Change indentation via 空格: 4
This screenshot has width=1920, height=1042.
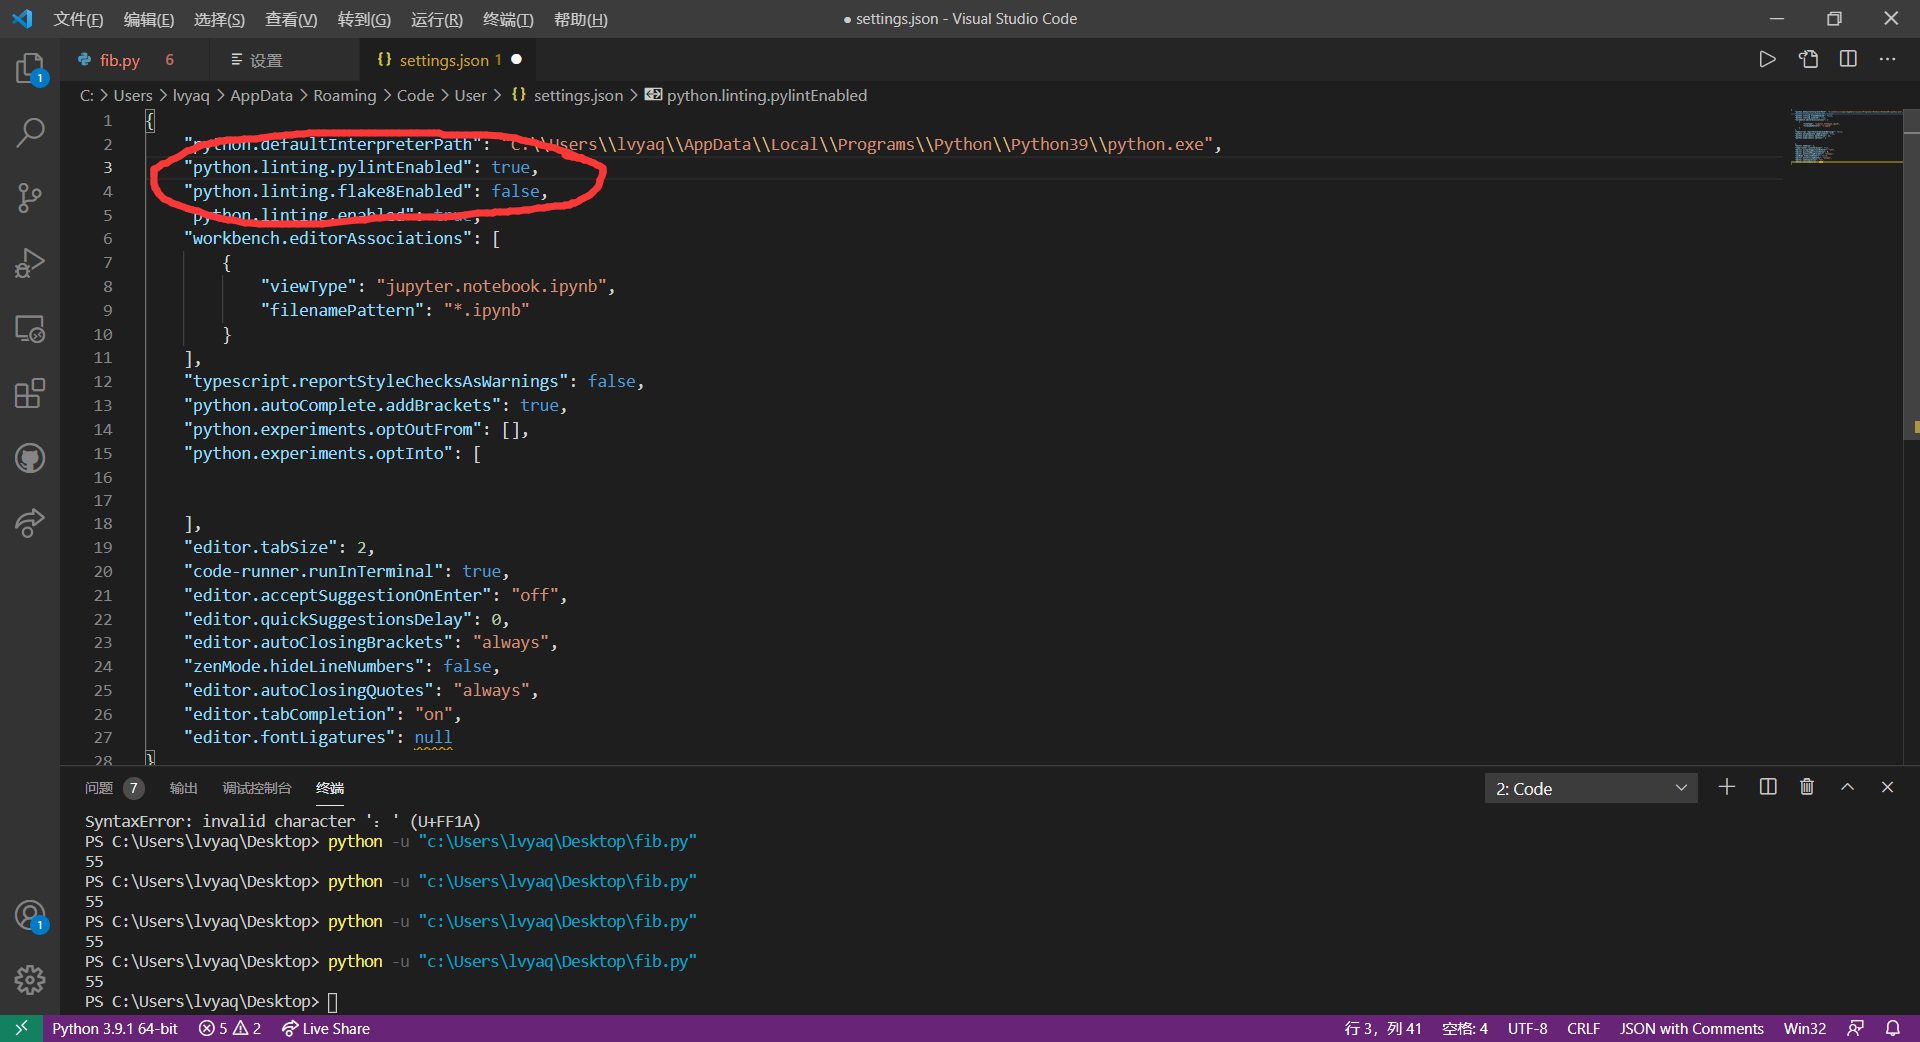[1465, 1028]
